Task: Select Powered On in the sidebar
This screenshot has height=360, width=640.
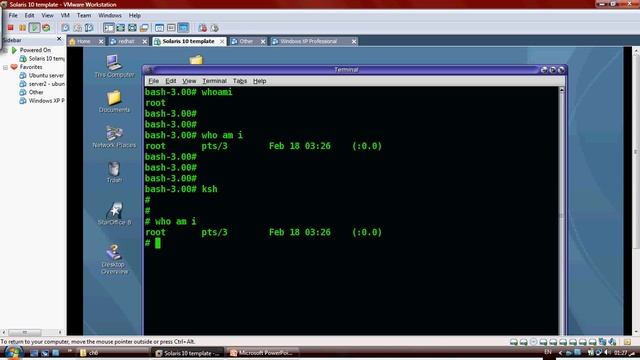Action: (x=35, y=50)
